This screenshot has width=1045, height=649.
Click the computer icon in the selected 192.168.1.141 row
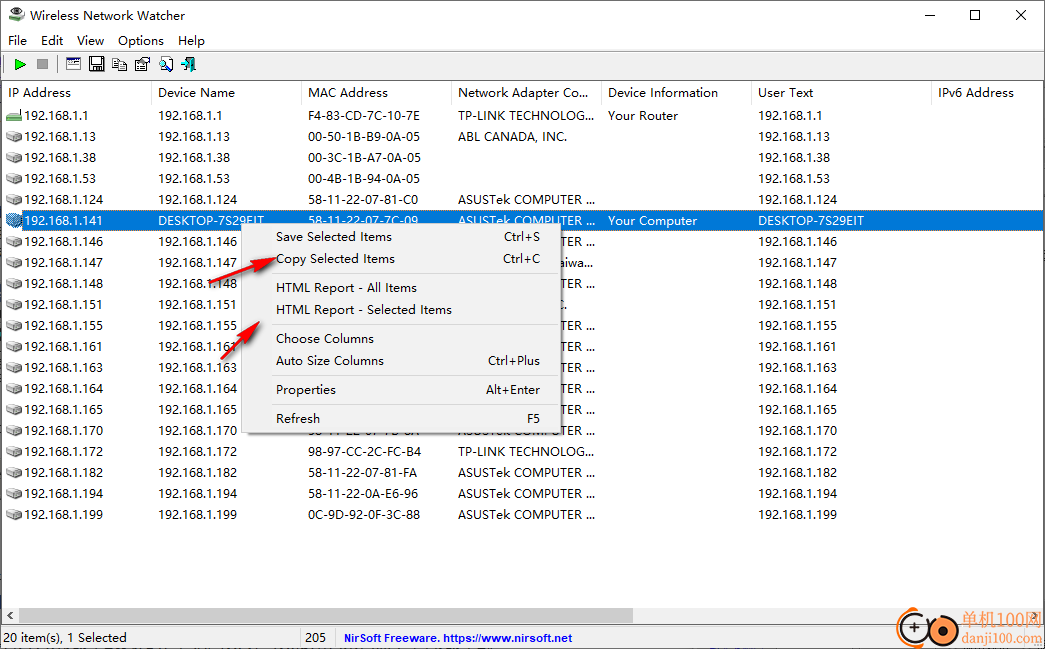14,221
